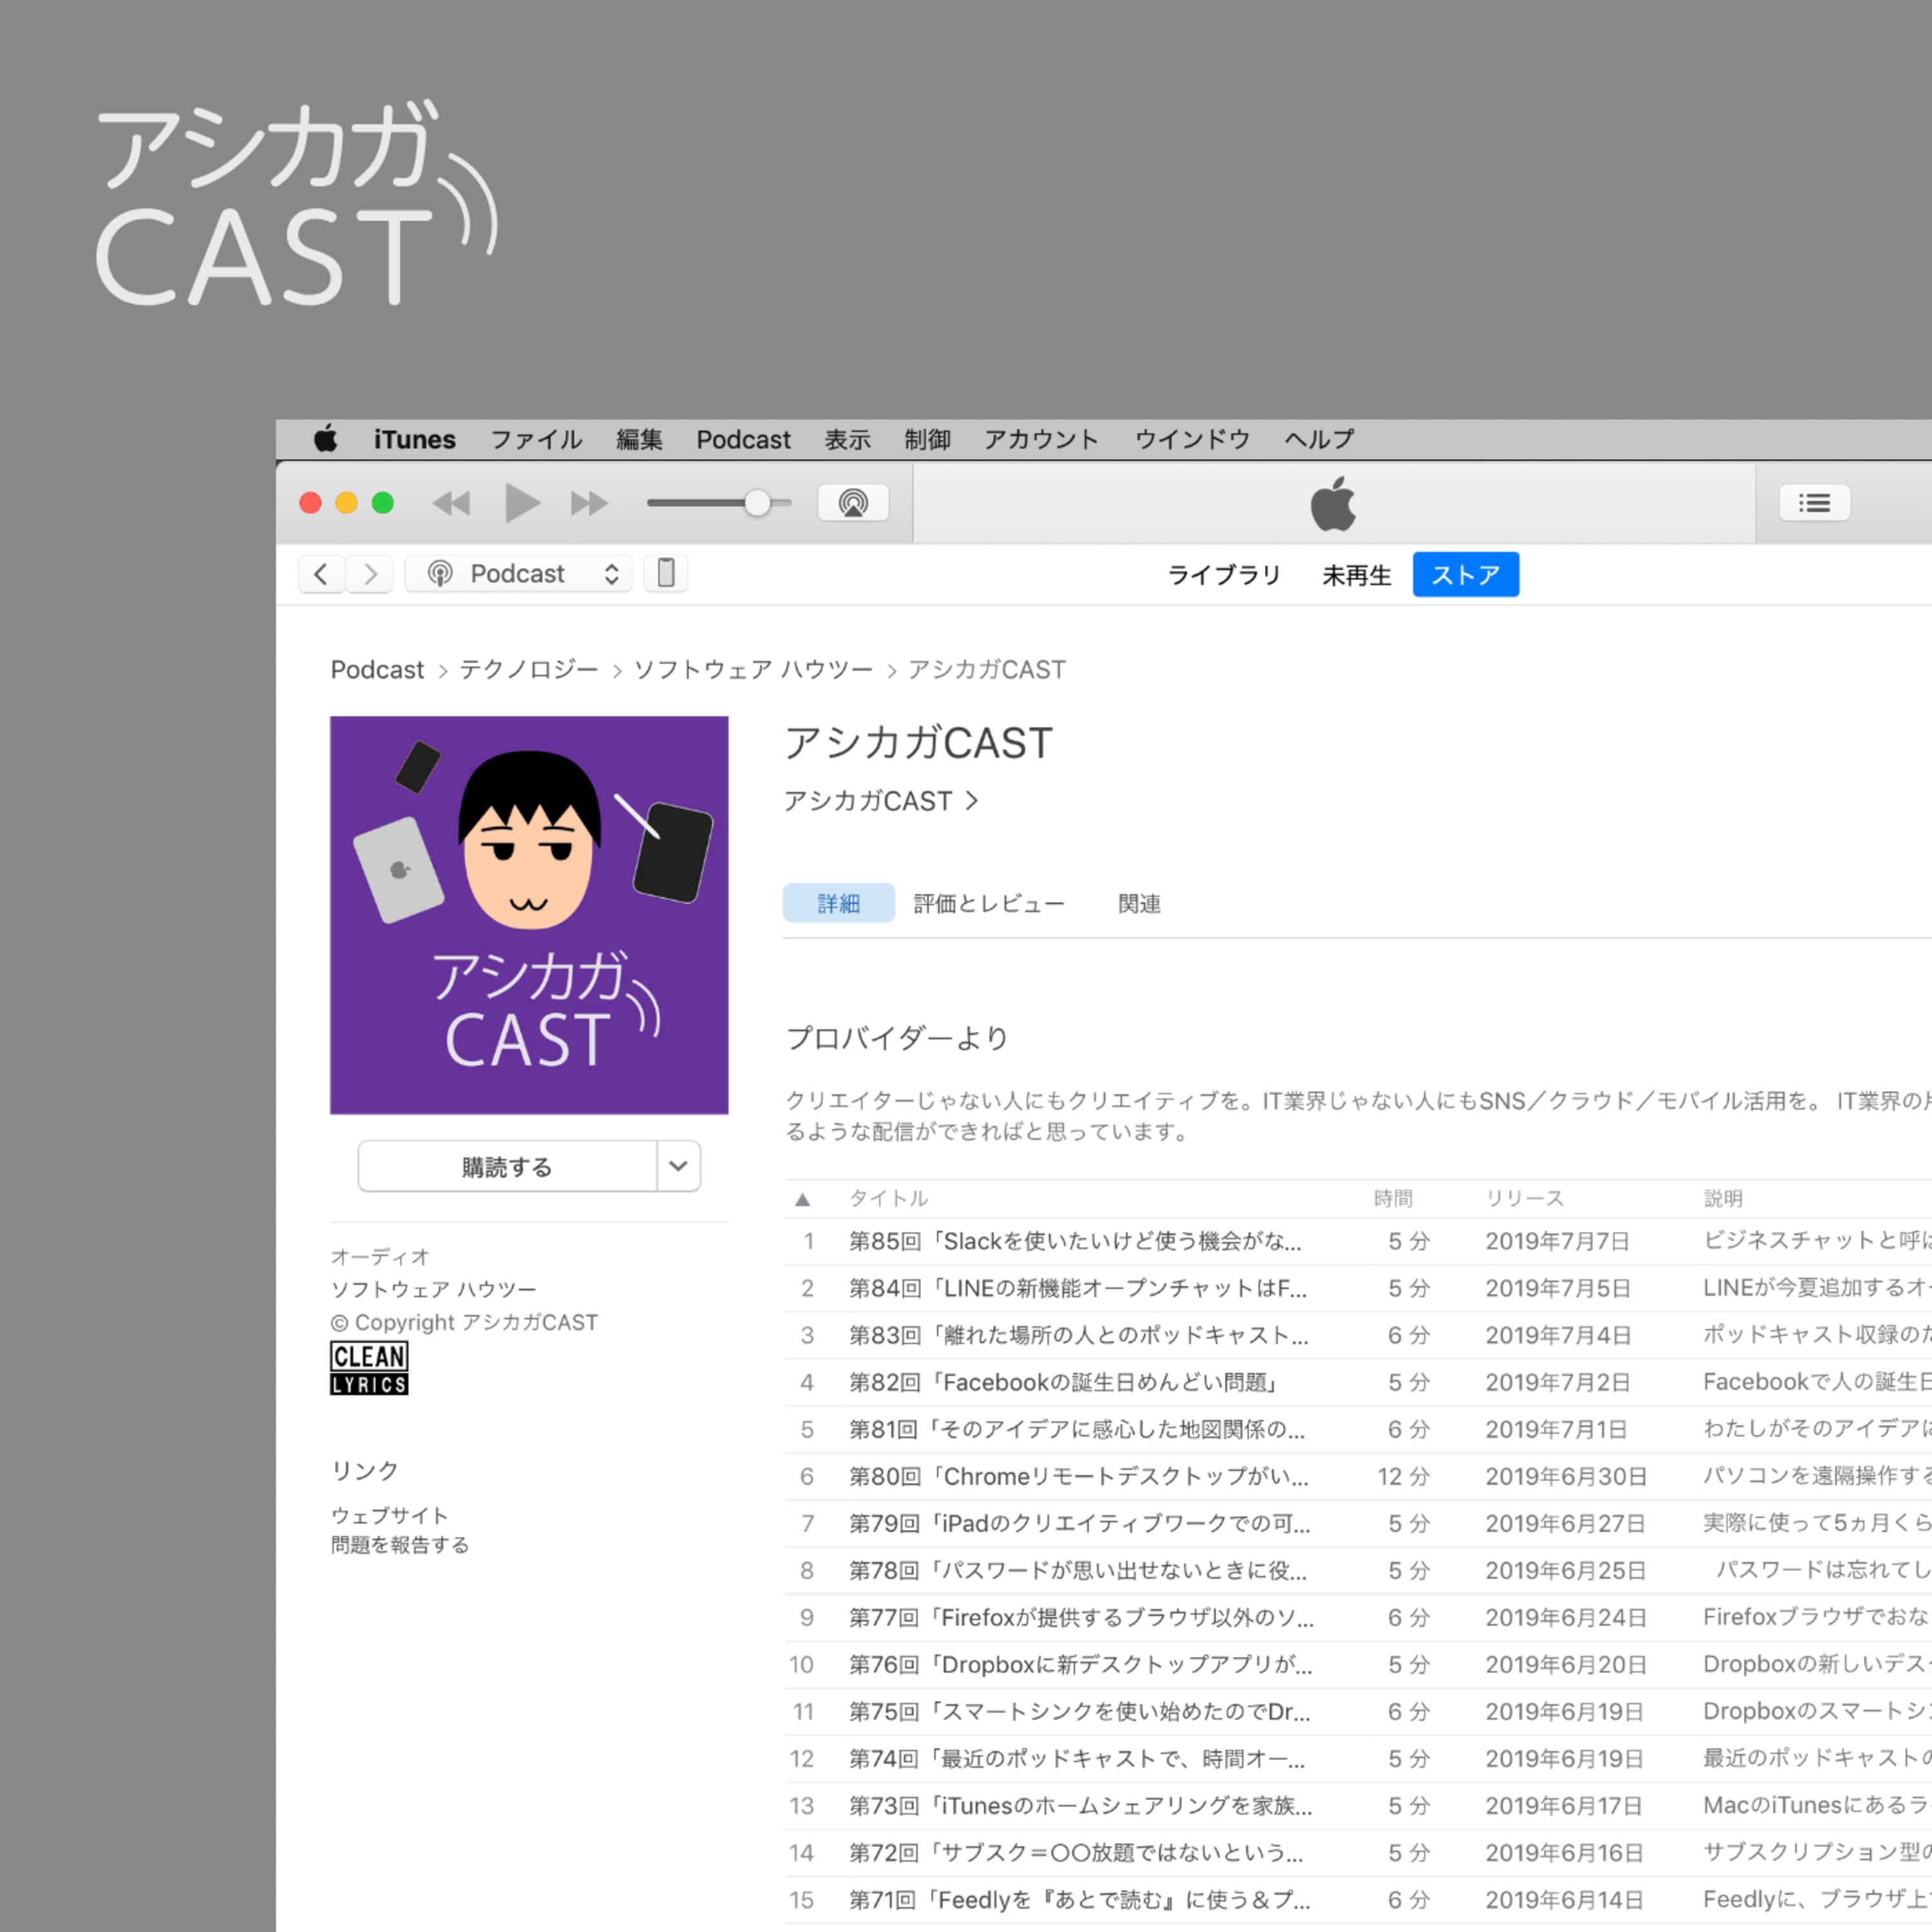This screenshot has height=1932, width=1932.
Task: Select episode 第81回 row
Action: point(1358,1429)
